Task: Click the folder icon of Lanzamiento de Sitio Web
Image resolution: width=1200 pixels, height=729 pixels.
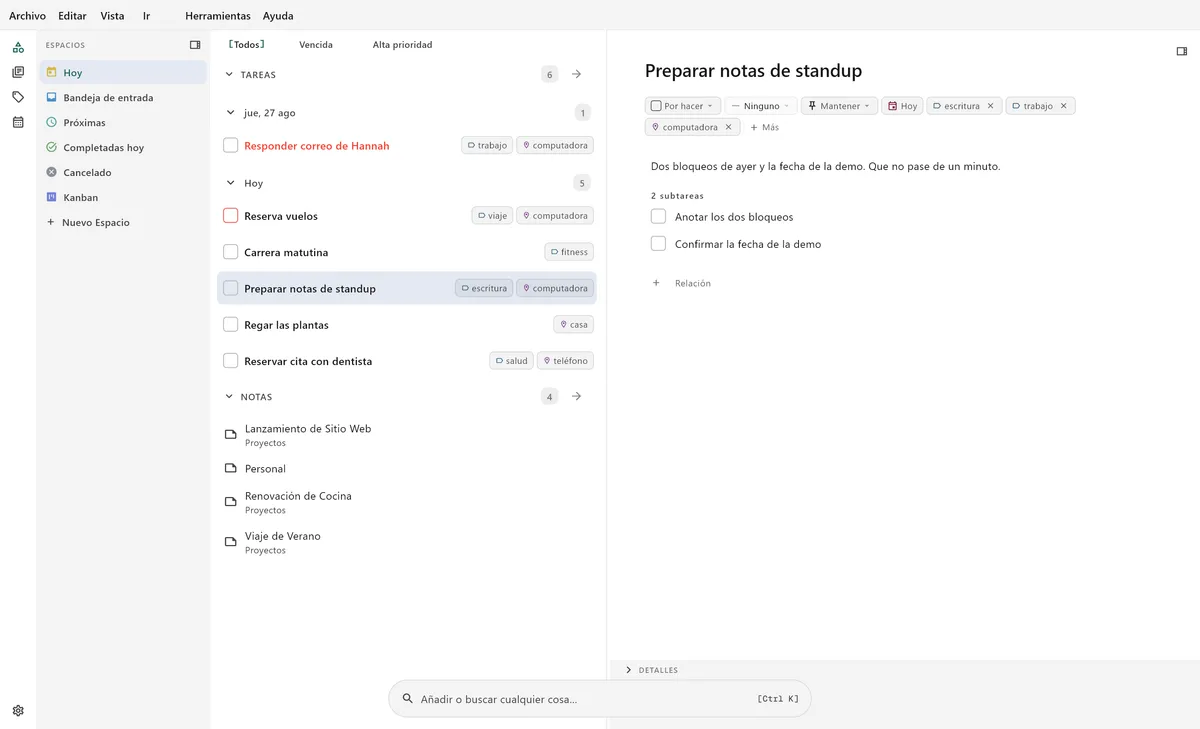Action: point(231,435)
